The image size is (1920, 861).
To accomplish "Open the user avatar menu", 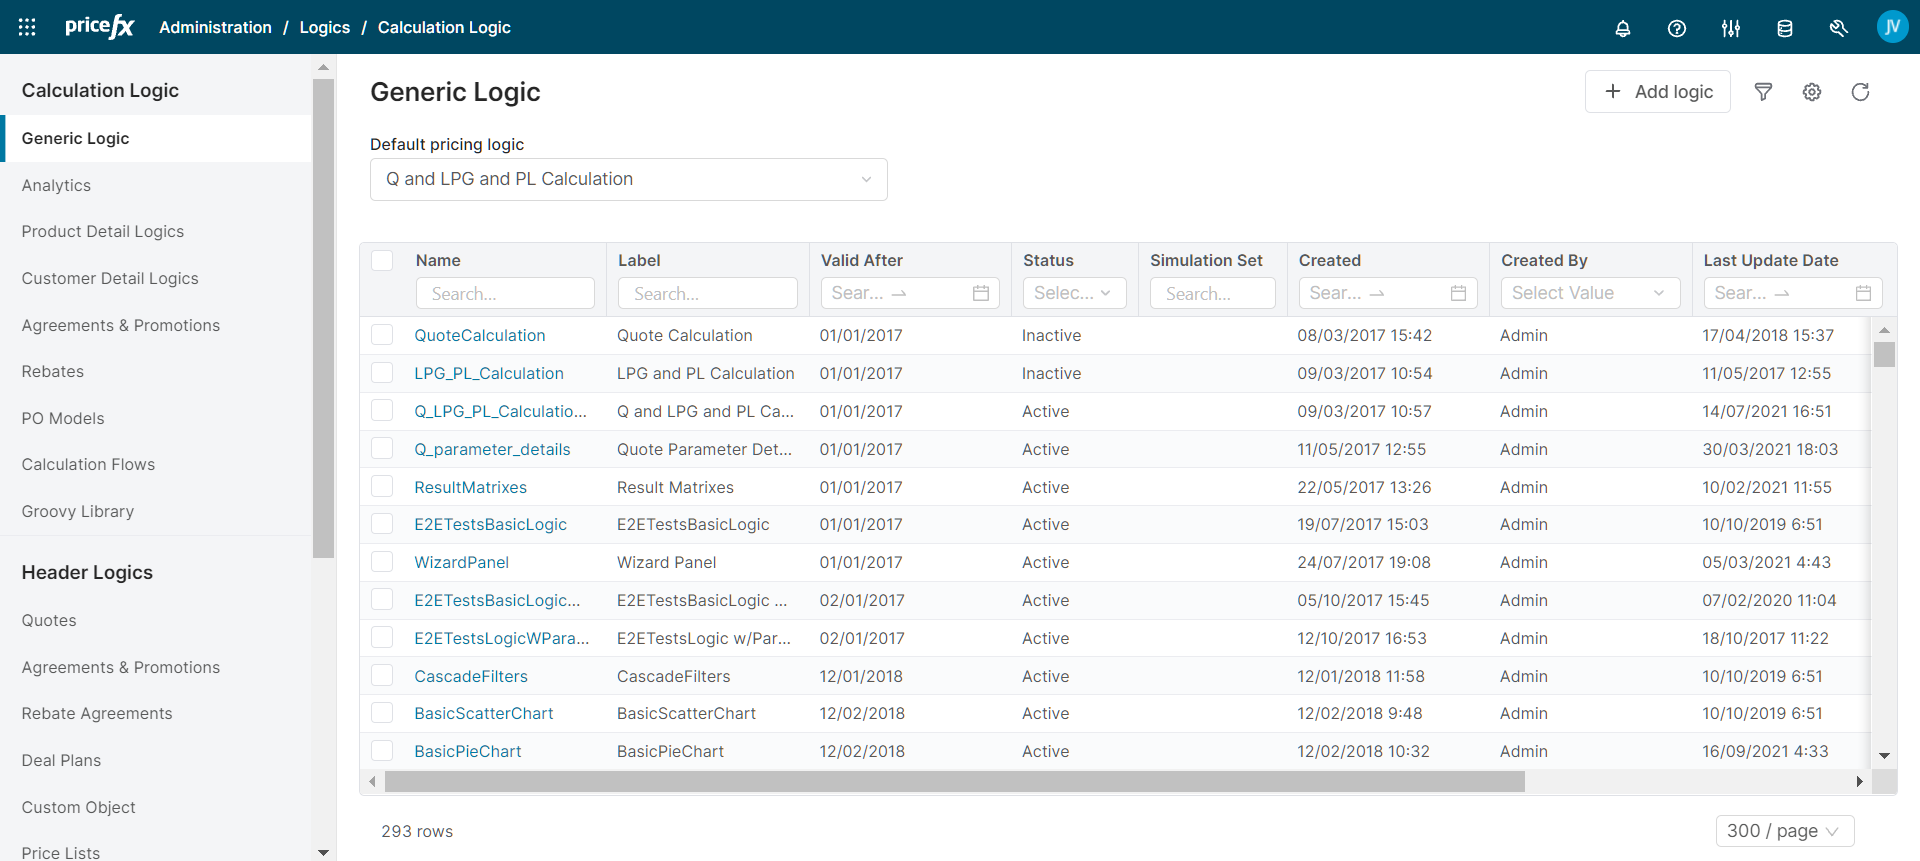I will pyautogui.click(x=1892, y=27).
